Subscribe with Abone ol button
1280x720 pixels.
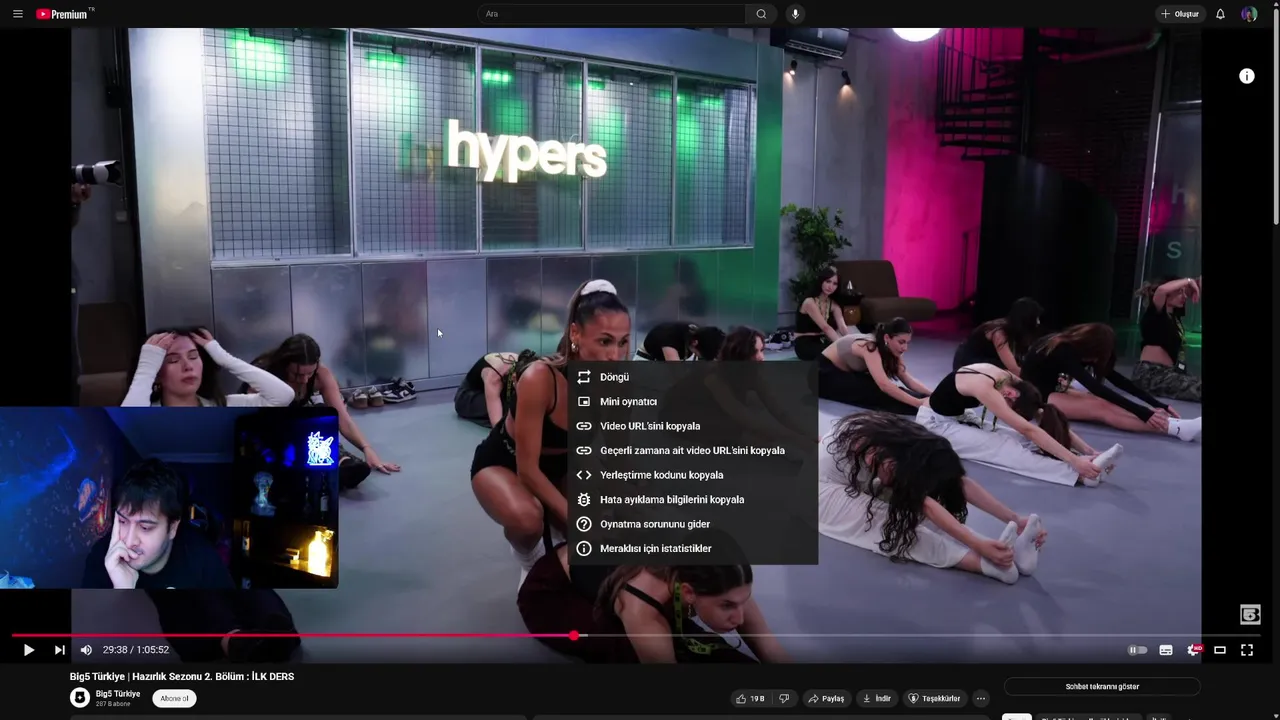coord(175,699)
